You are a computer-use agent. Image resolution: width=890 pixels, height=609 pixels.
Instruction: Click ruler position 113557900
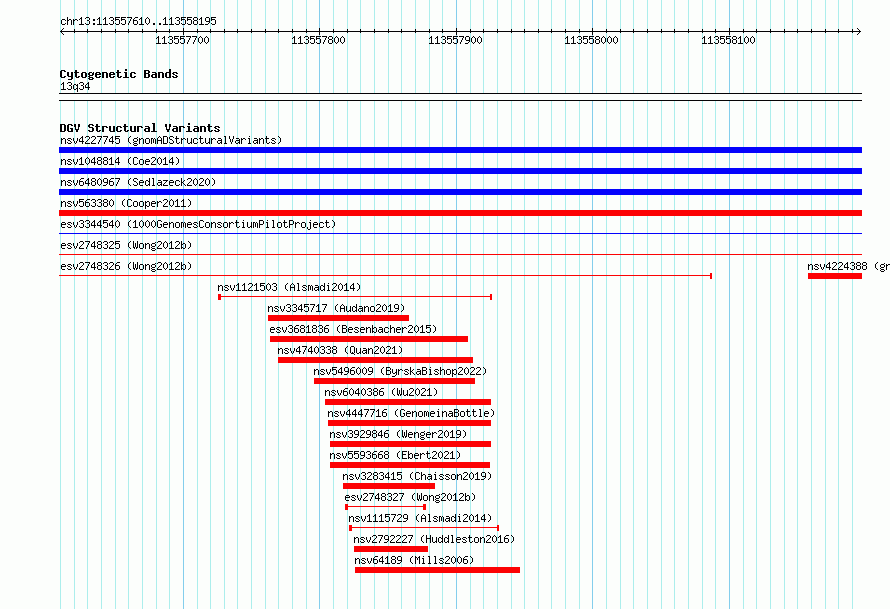tap(455, 40)
